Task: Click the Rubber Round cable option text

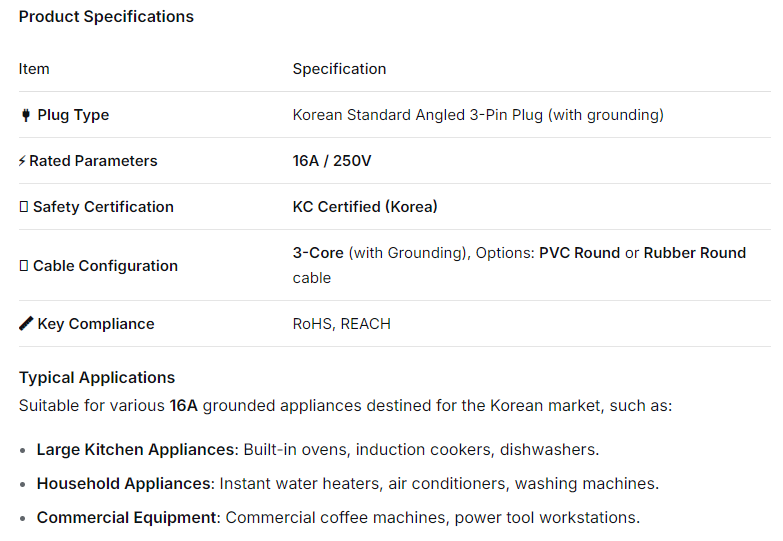Action: click(694, 253)
